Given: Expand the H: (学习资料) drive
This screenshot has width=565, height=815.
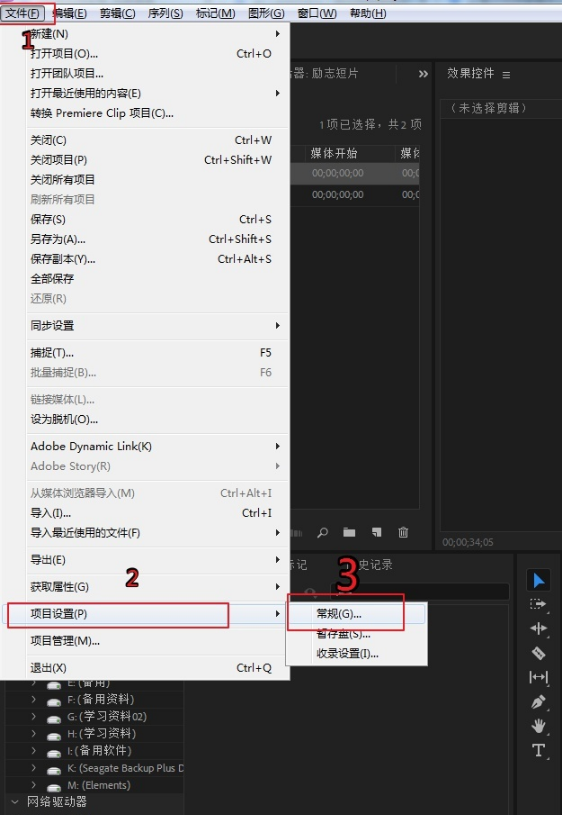Looking at the screenshot, I should coord(34,733).
